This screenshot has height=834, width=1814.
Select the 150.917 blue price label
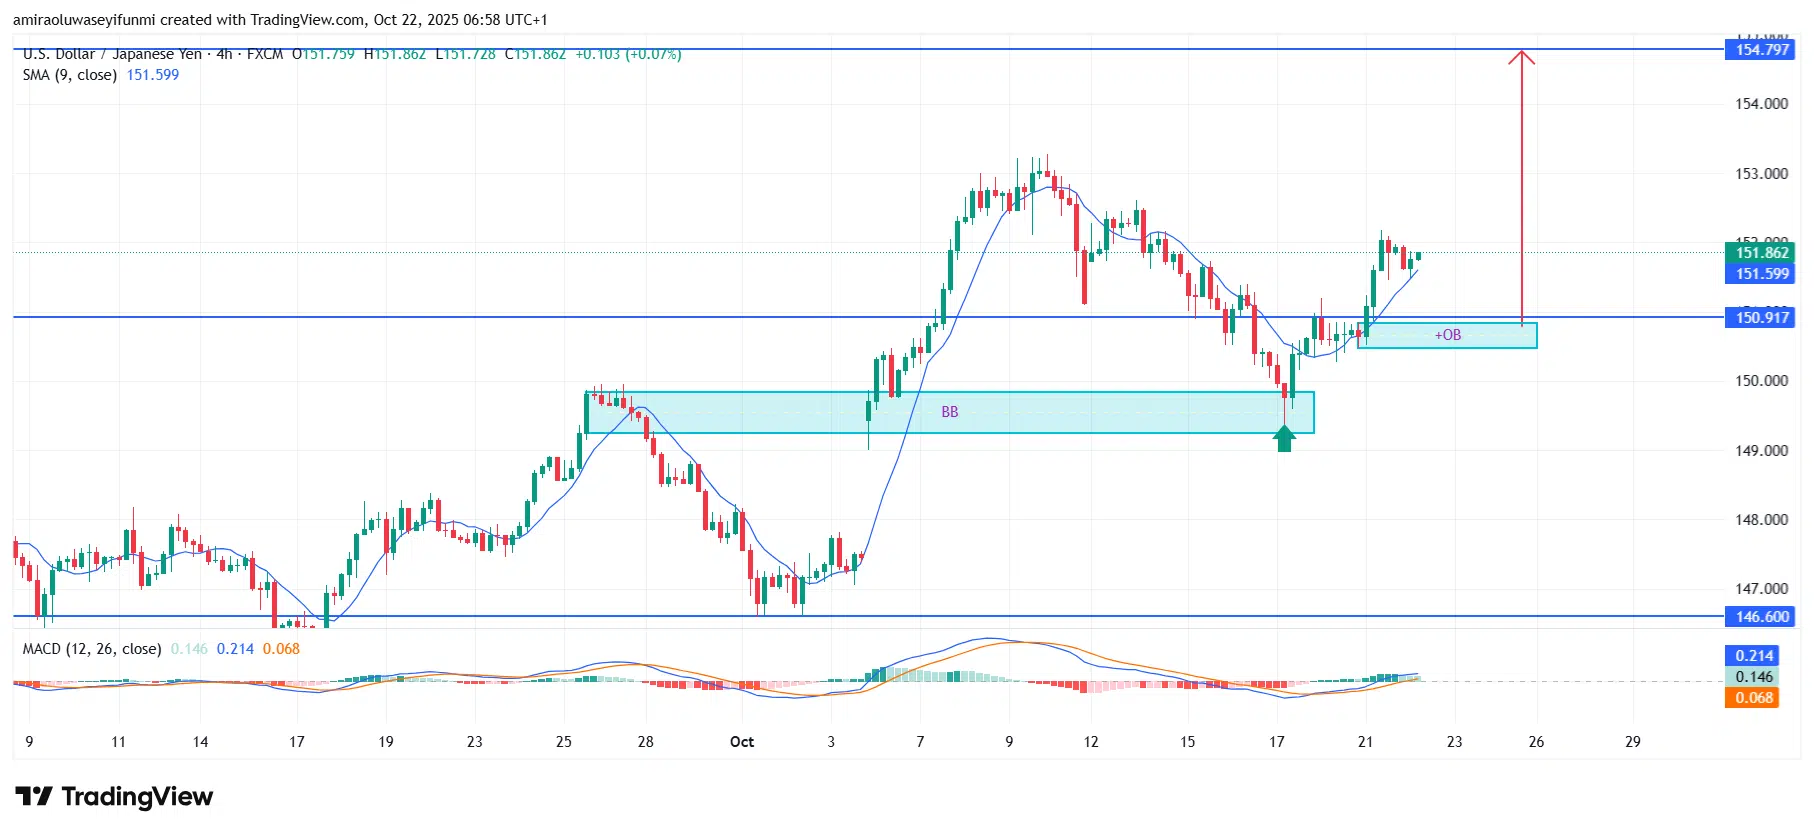pos(1760,318)
